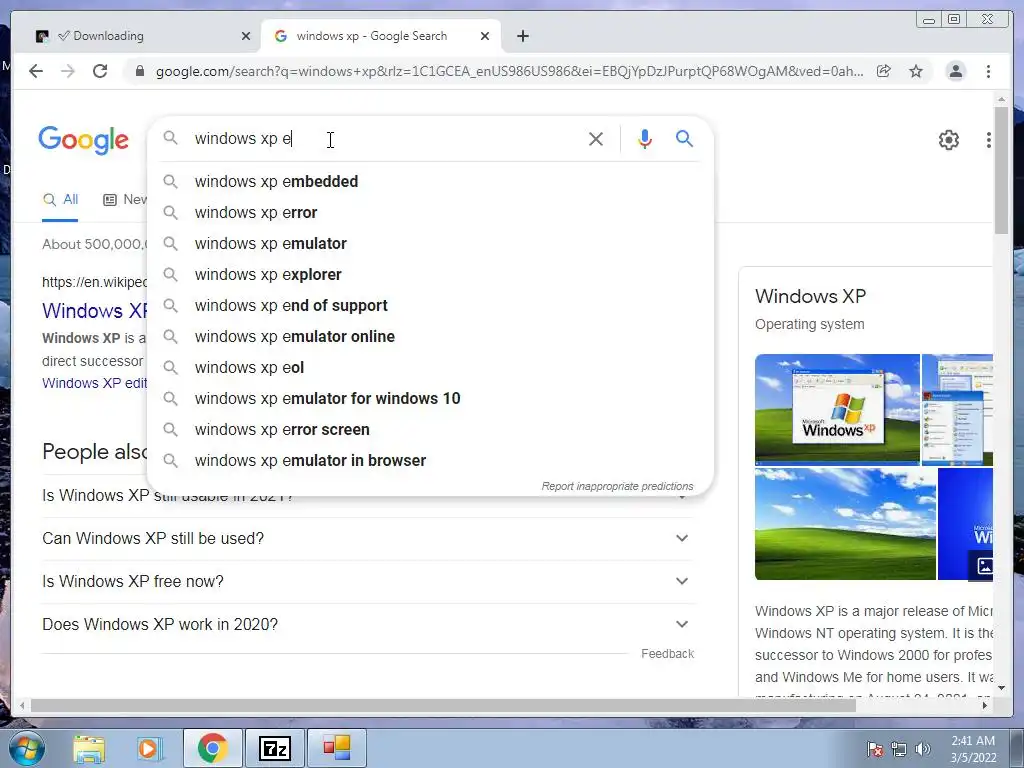
Task: Select windows xp emulator suggestion
Action: pyautogui.click(x=430, y=244)
